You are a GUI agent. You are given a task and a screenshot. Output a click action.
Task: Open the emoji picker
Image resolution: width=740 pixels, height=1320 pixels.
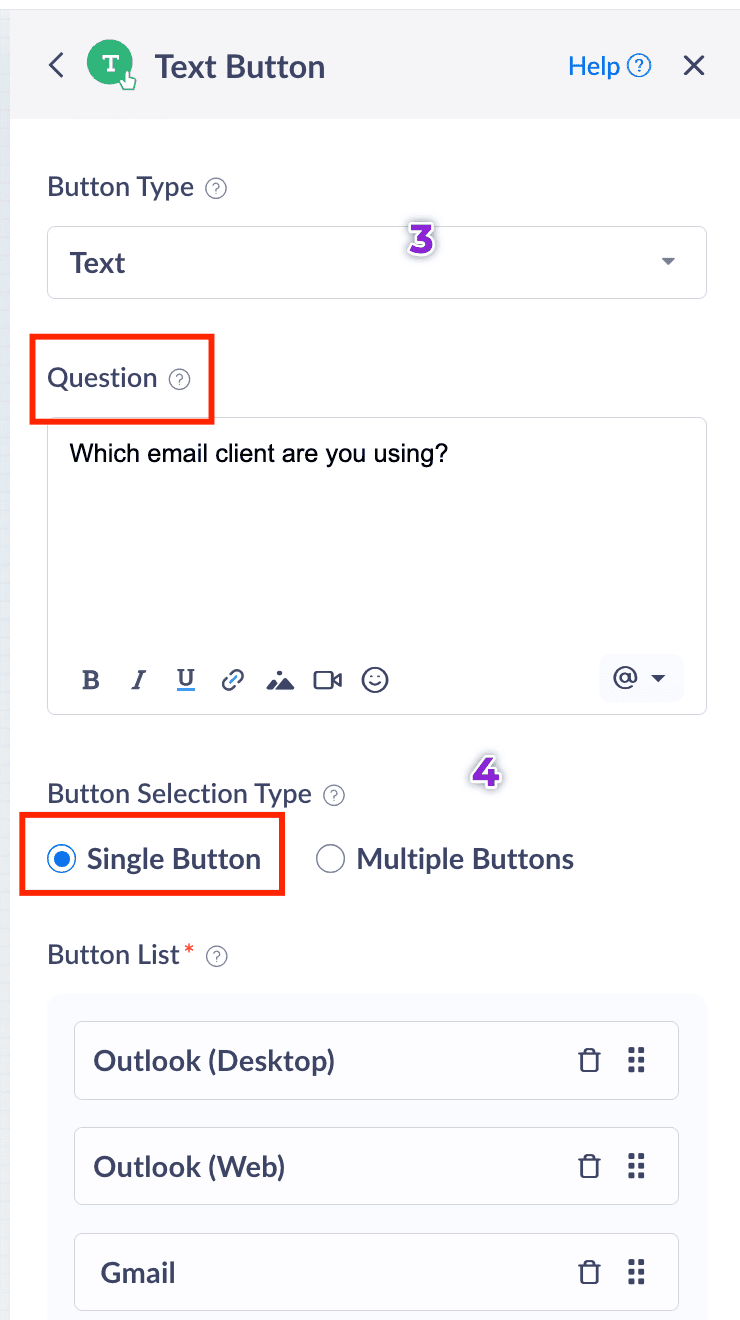click(375, 680)
